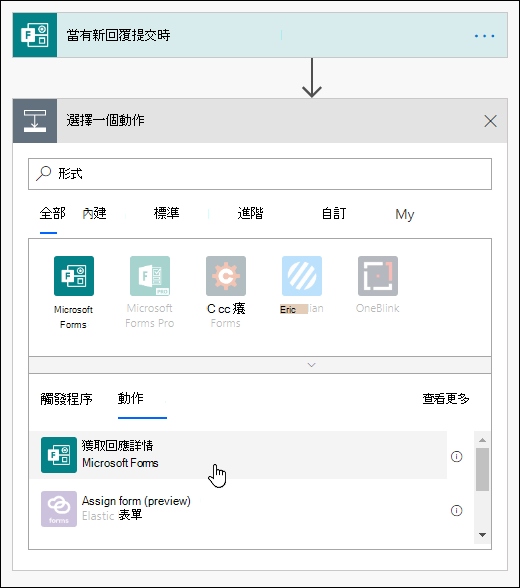
Task: Click the 選擇一個動作 header title
Action: (106, 120)
